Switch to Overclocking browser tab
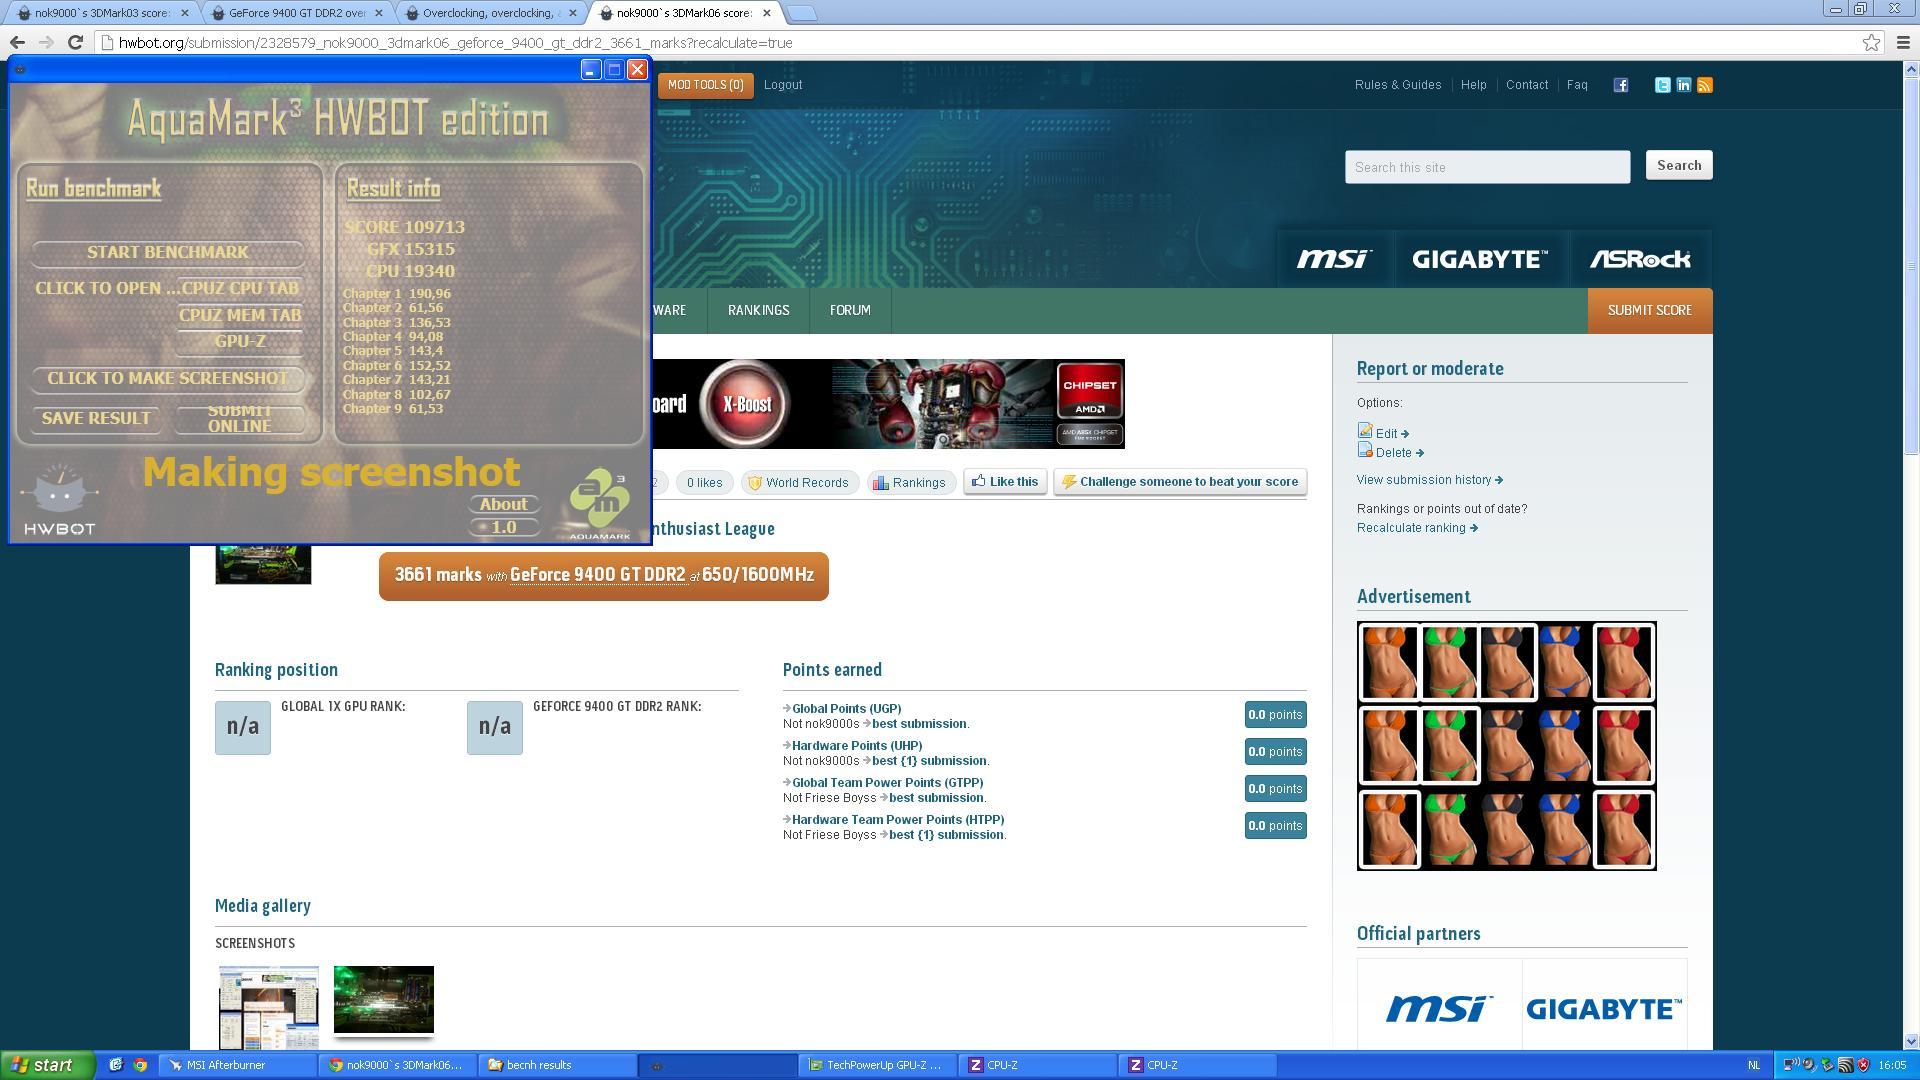Image resolution: width=1920 pixels, height=1080 pixels. [x=490, y=13]
